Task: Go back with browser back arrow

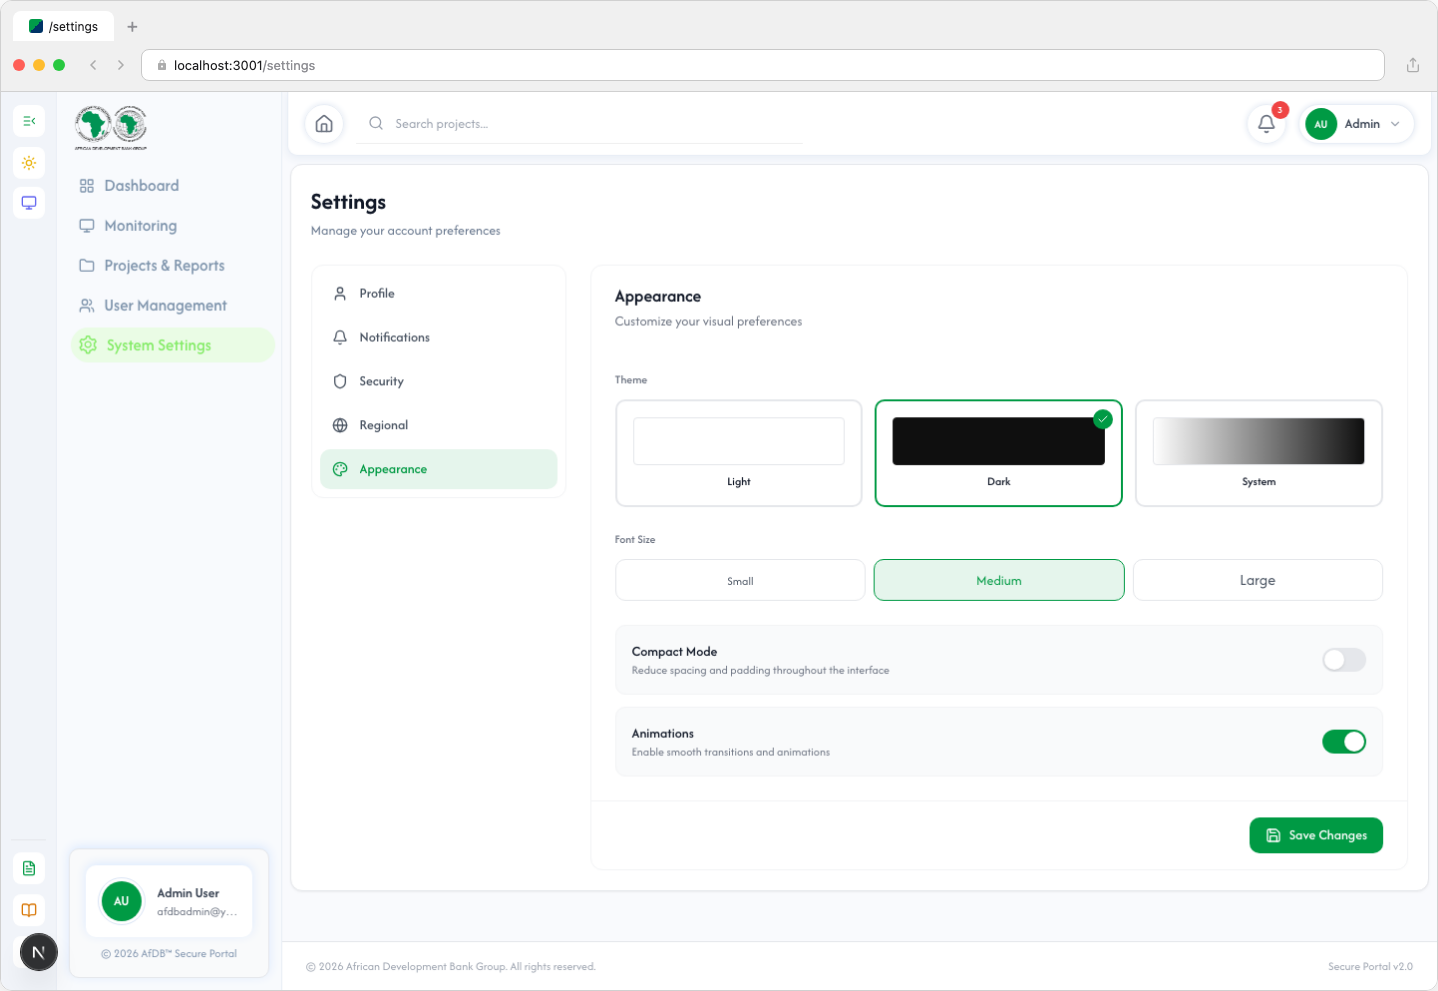Action: tap(93, 65)
